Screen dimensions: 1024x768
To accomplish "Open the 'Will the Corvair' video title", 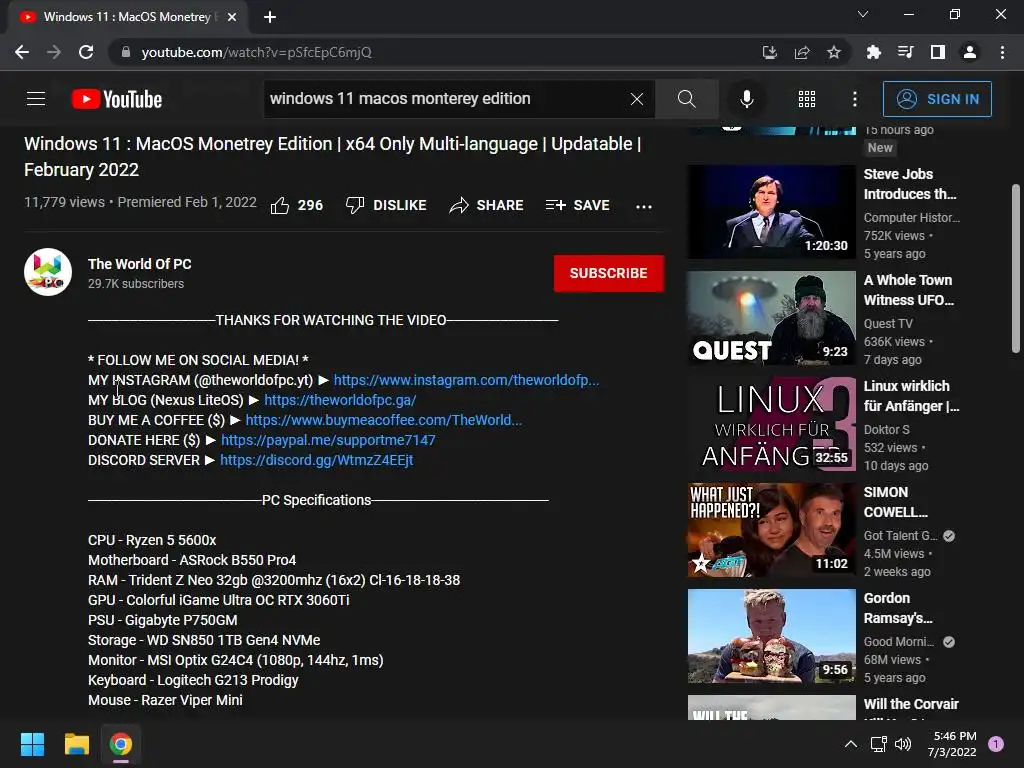I will coord(911,704).
